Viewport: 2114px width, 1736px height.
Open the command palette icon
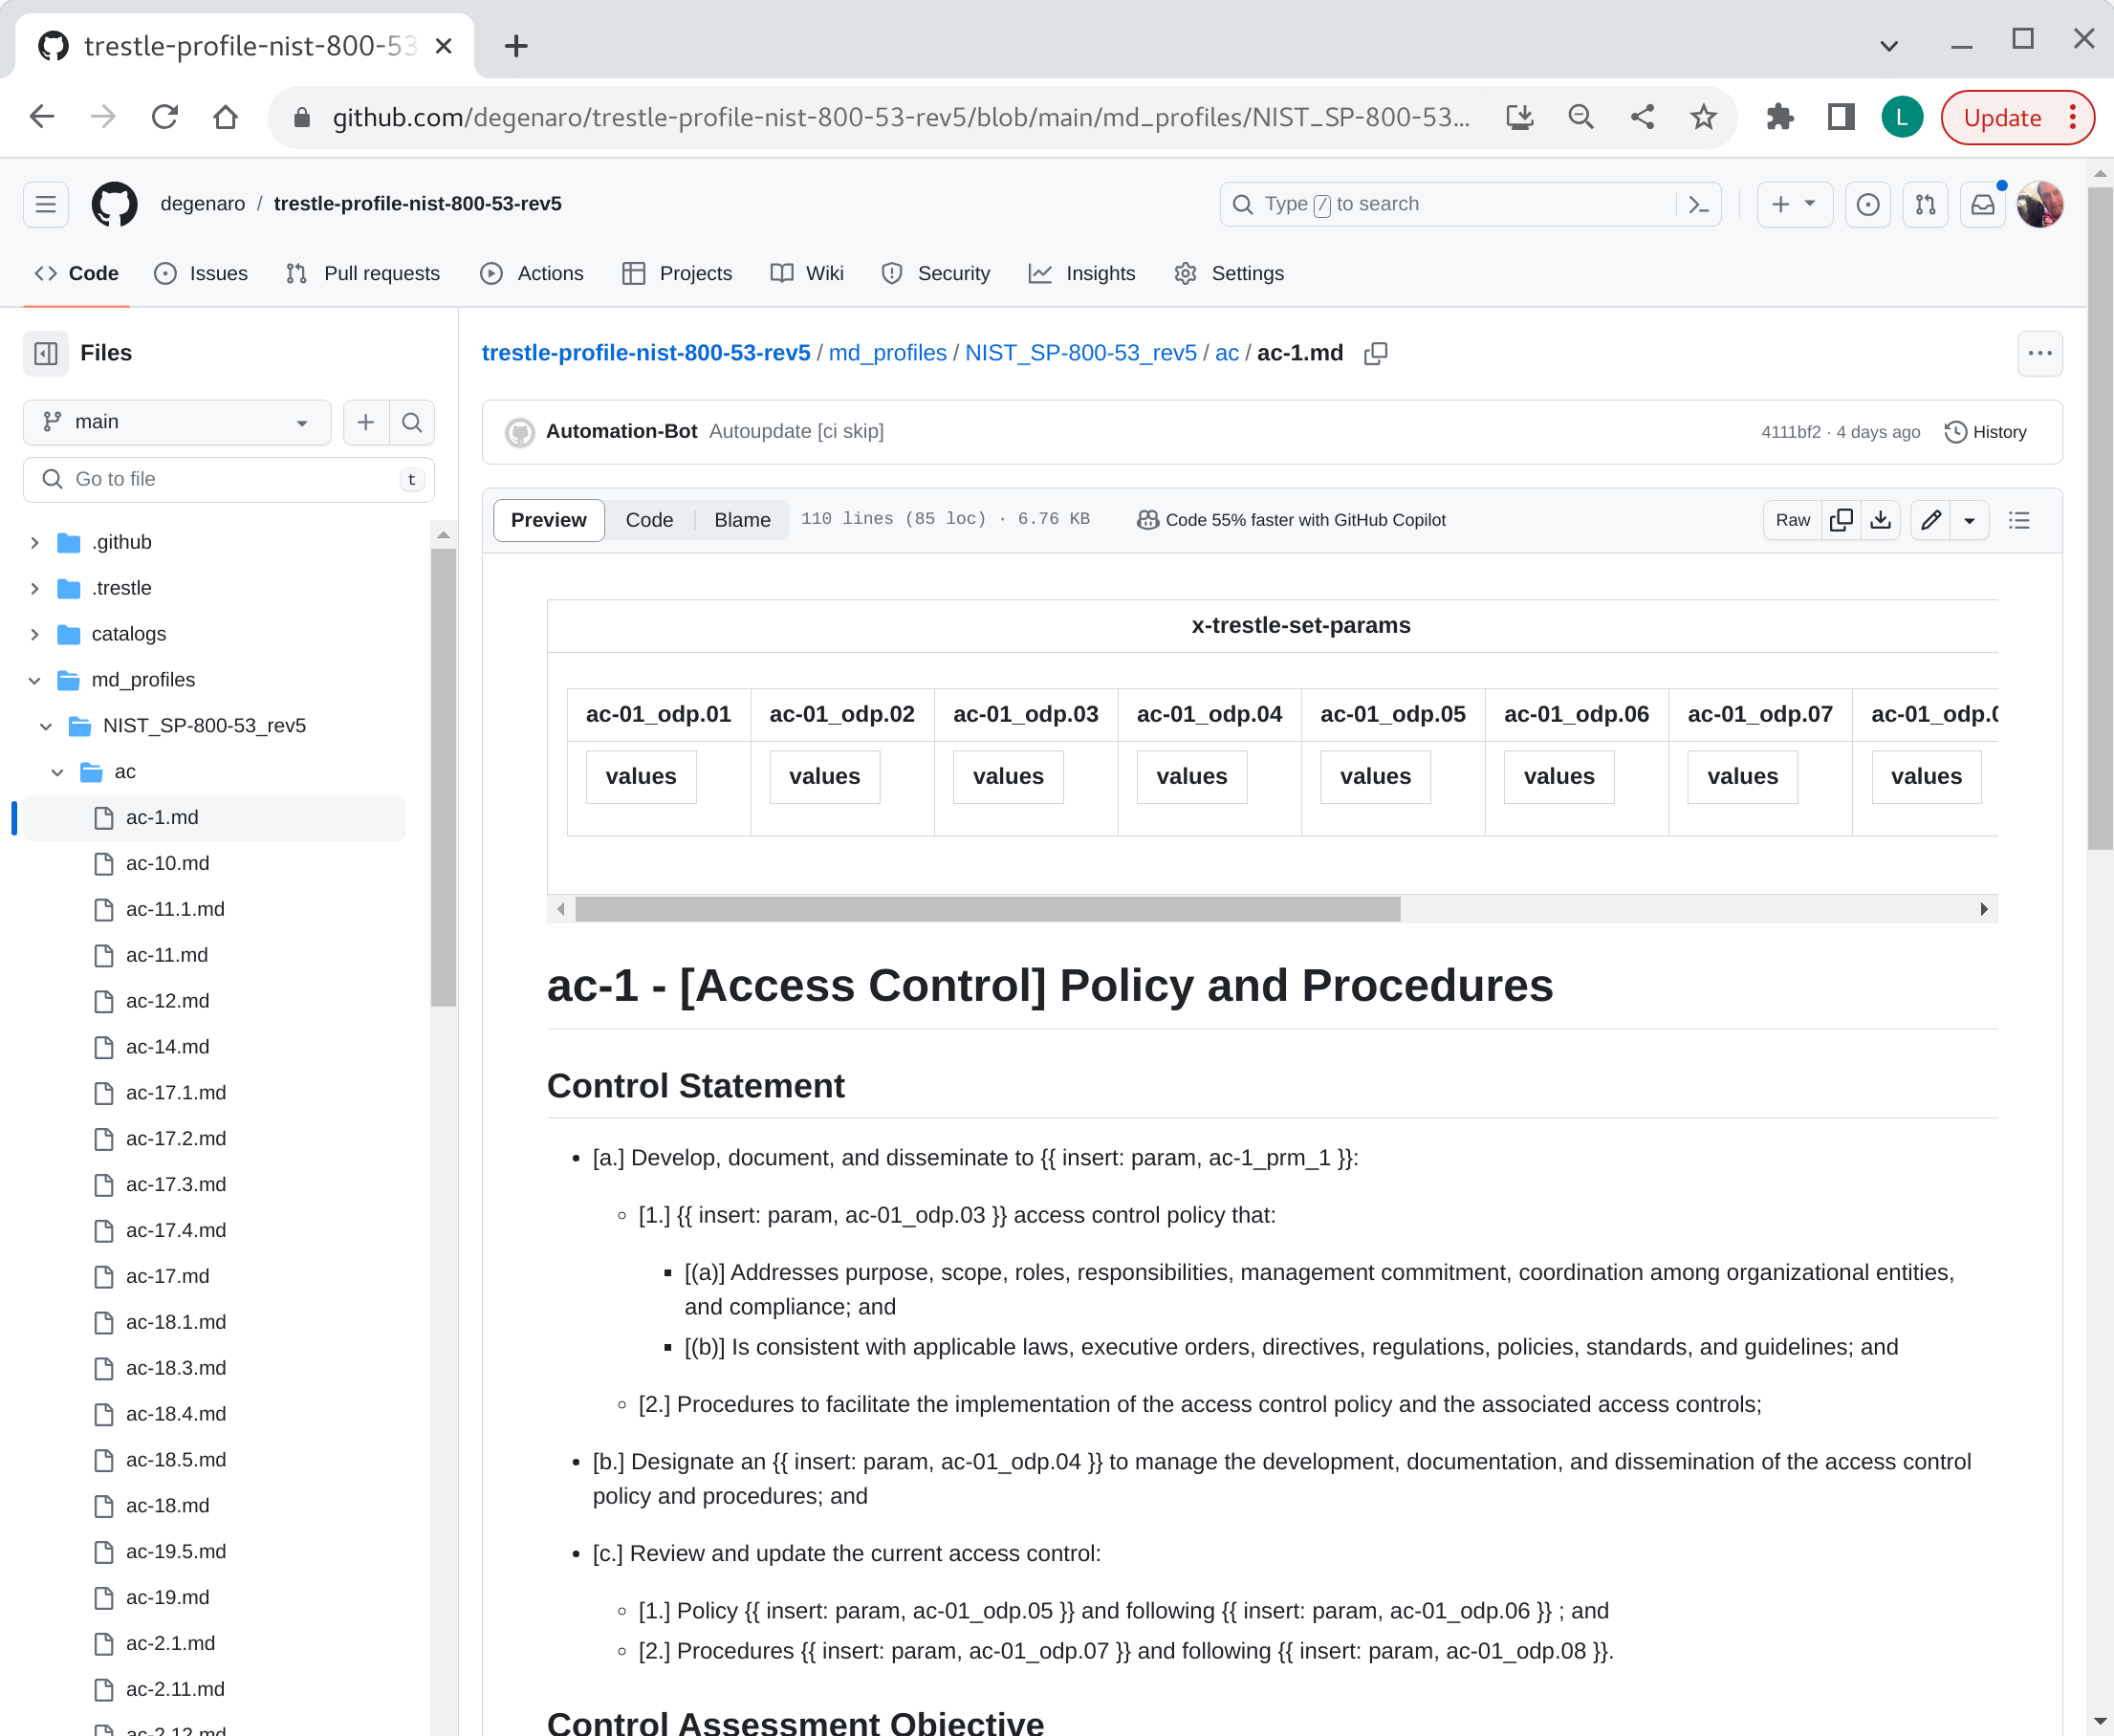click(1698, 204)
